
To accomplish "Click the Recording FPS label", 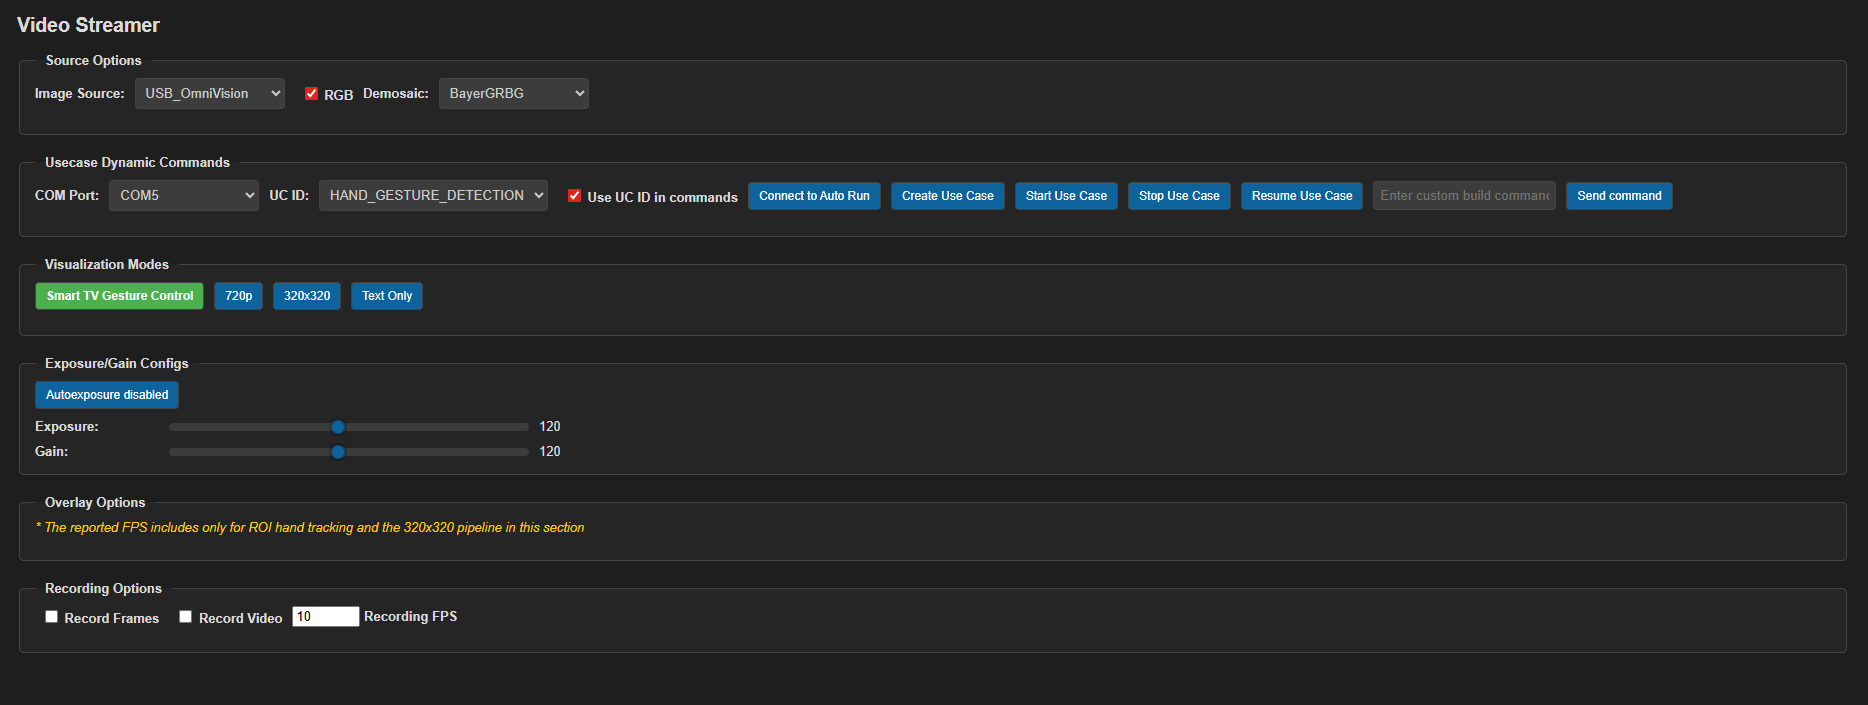I will [x=411, y=617].
